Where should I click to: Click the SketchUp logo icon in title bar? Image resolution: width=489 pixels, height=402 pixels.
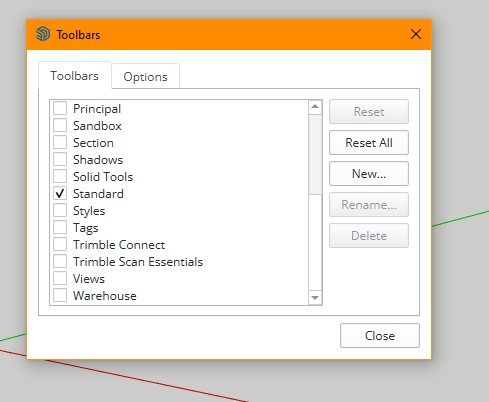[43, 34]
